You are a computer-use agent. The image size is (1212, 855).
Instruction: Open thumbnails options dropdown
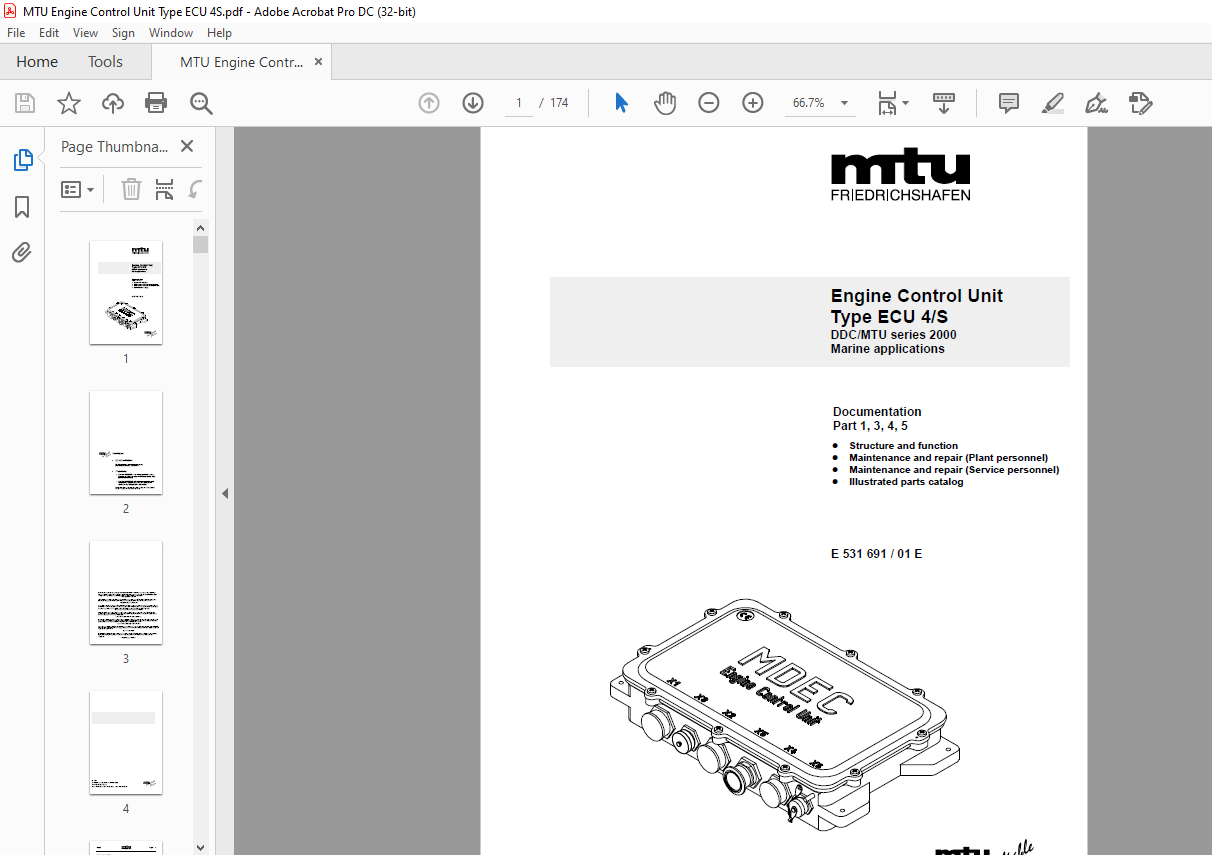[x=78, y=189]
